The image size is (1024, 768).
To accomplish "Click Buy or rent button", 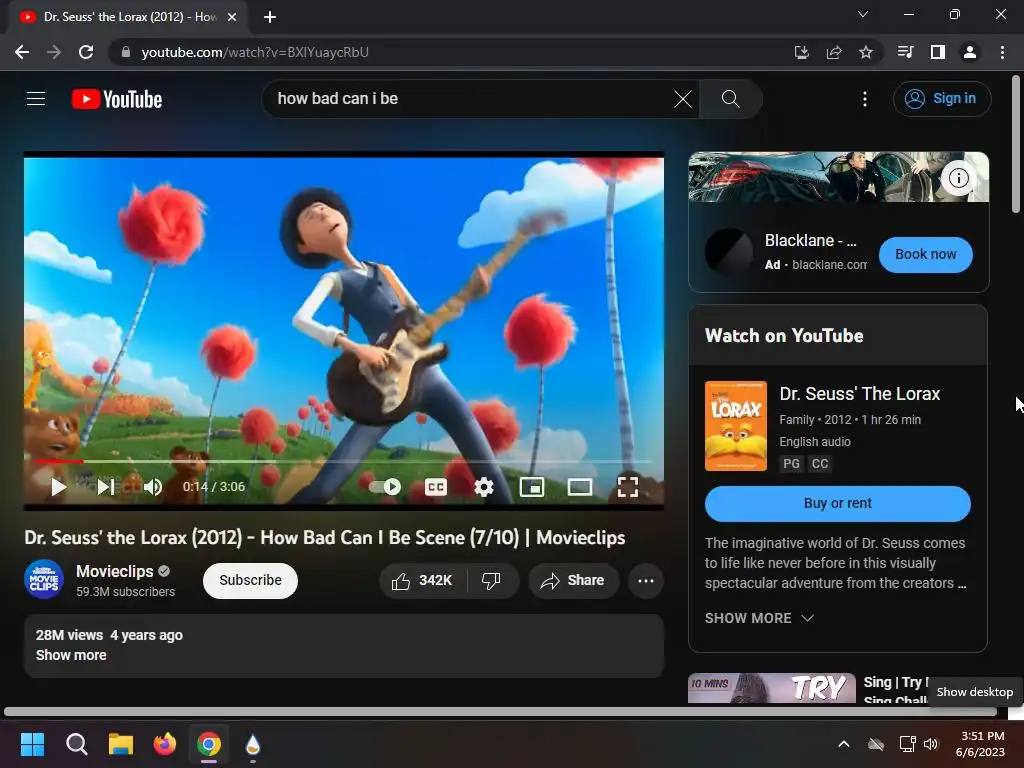I will (837, 504).
